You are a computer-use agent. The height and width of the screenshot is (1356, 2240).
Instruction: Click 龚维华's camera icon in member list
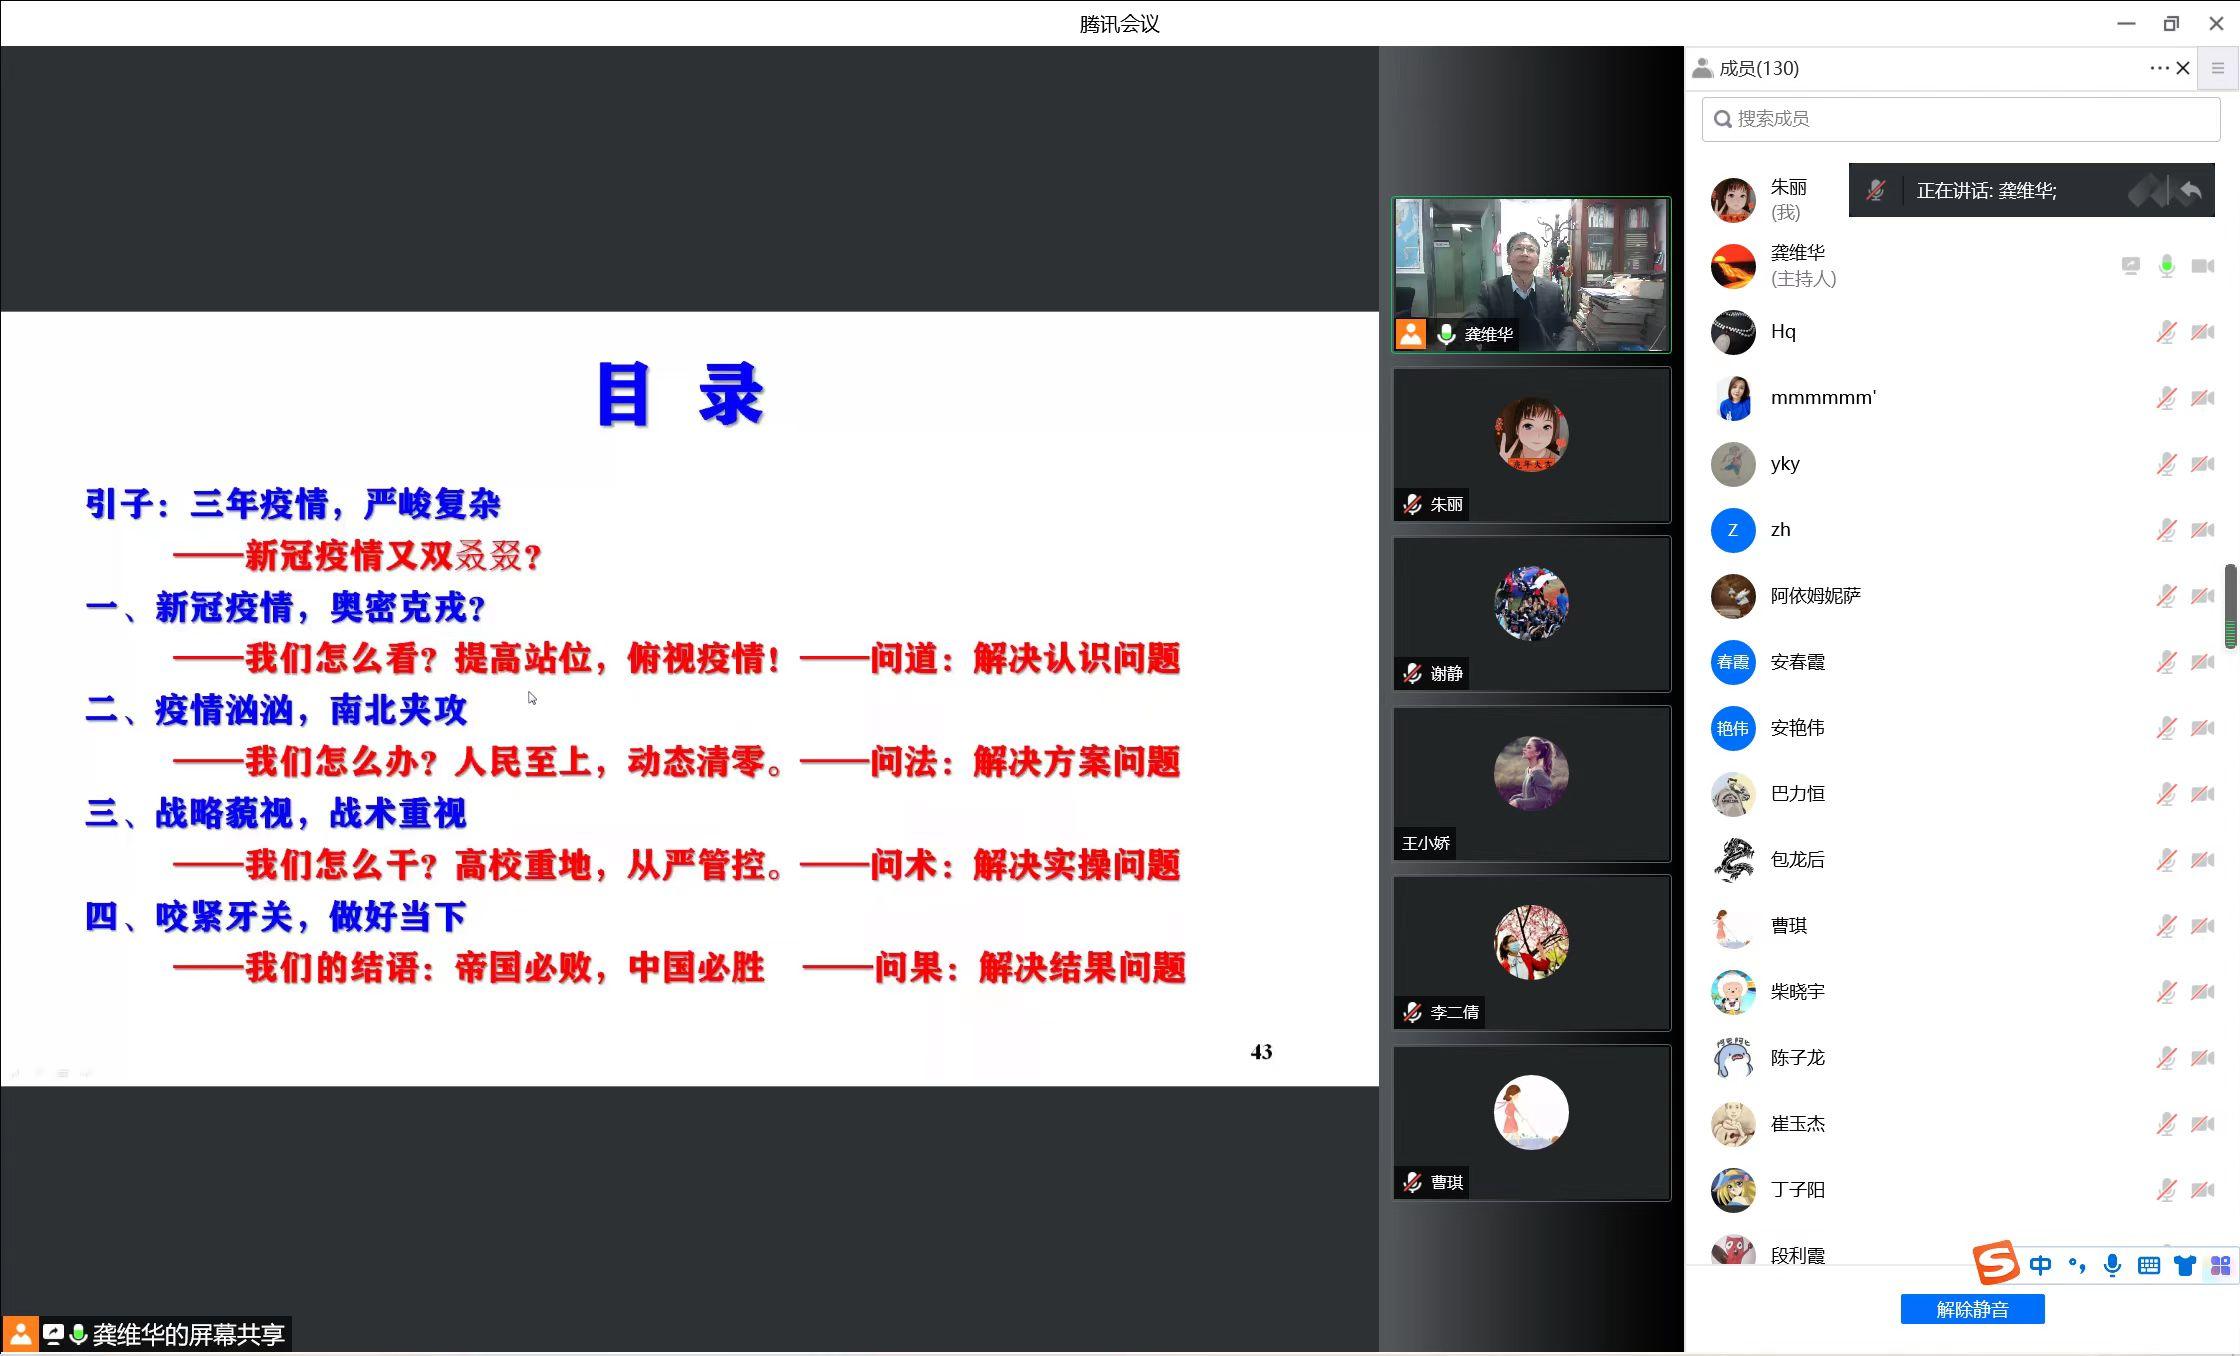coord(2202,266)
